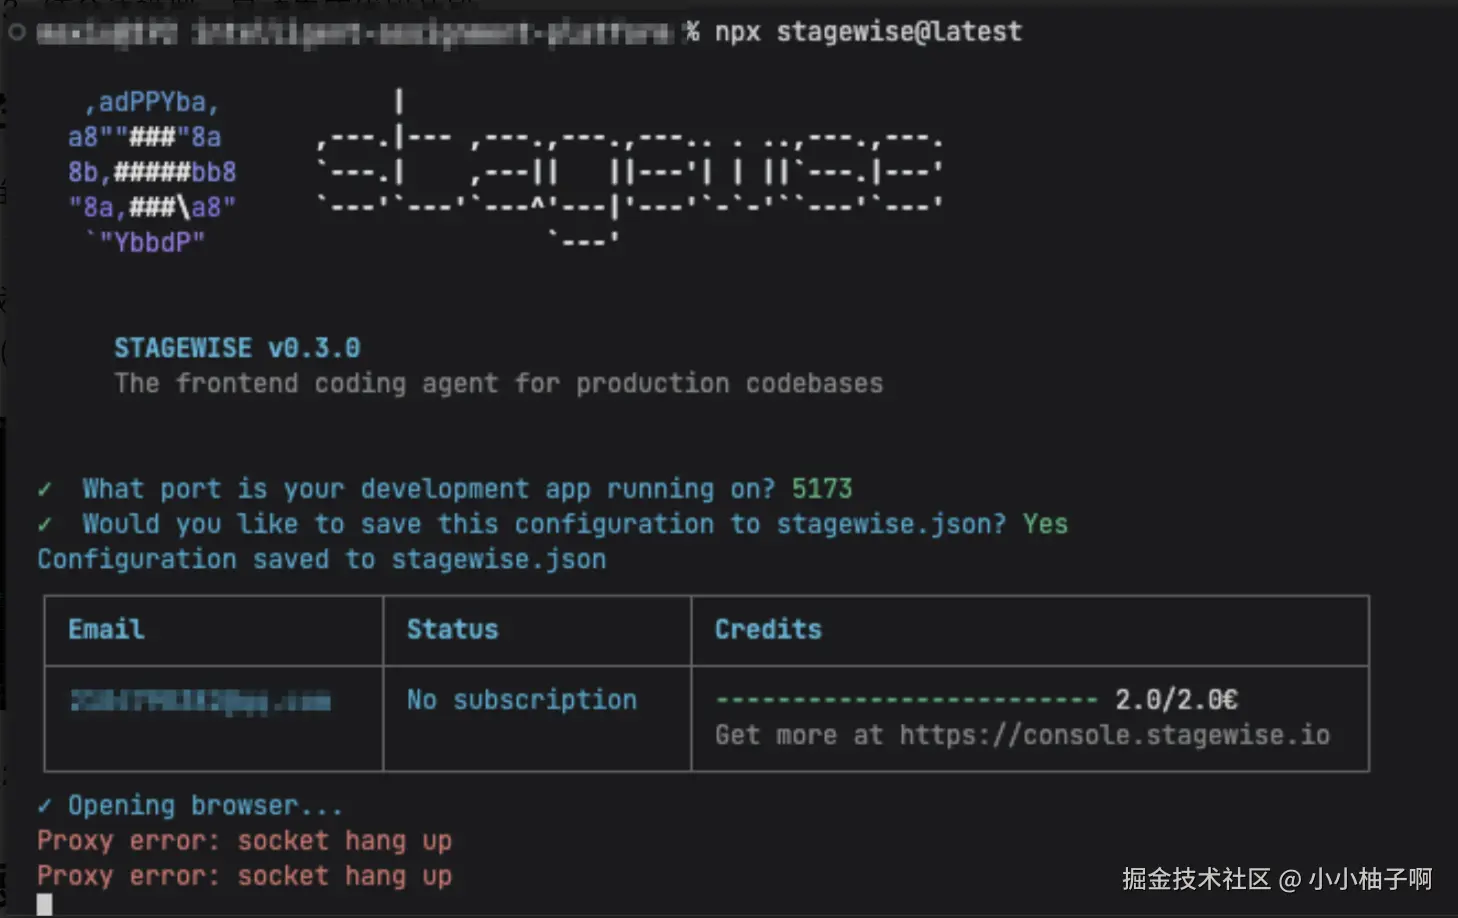Select the STAGEWISE v0.3.0 version heading
Screen dimensions: 1458x918
[x=237, y=348]
